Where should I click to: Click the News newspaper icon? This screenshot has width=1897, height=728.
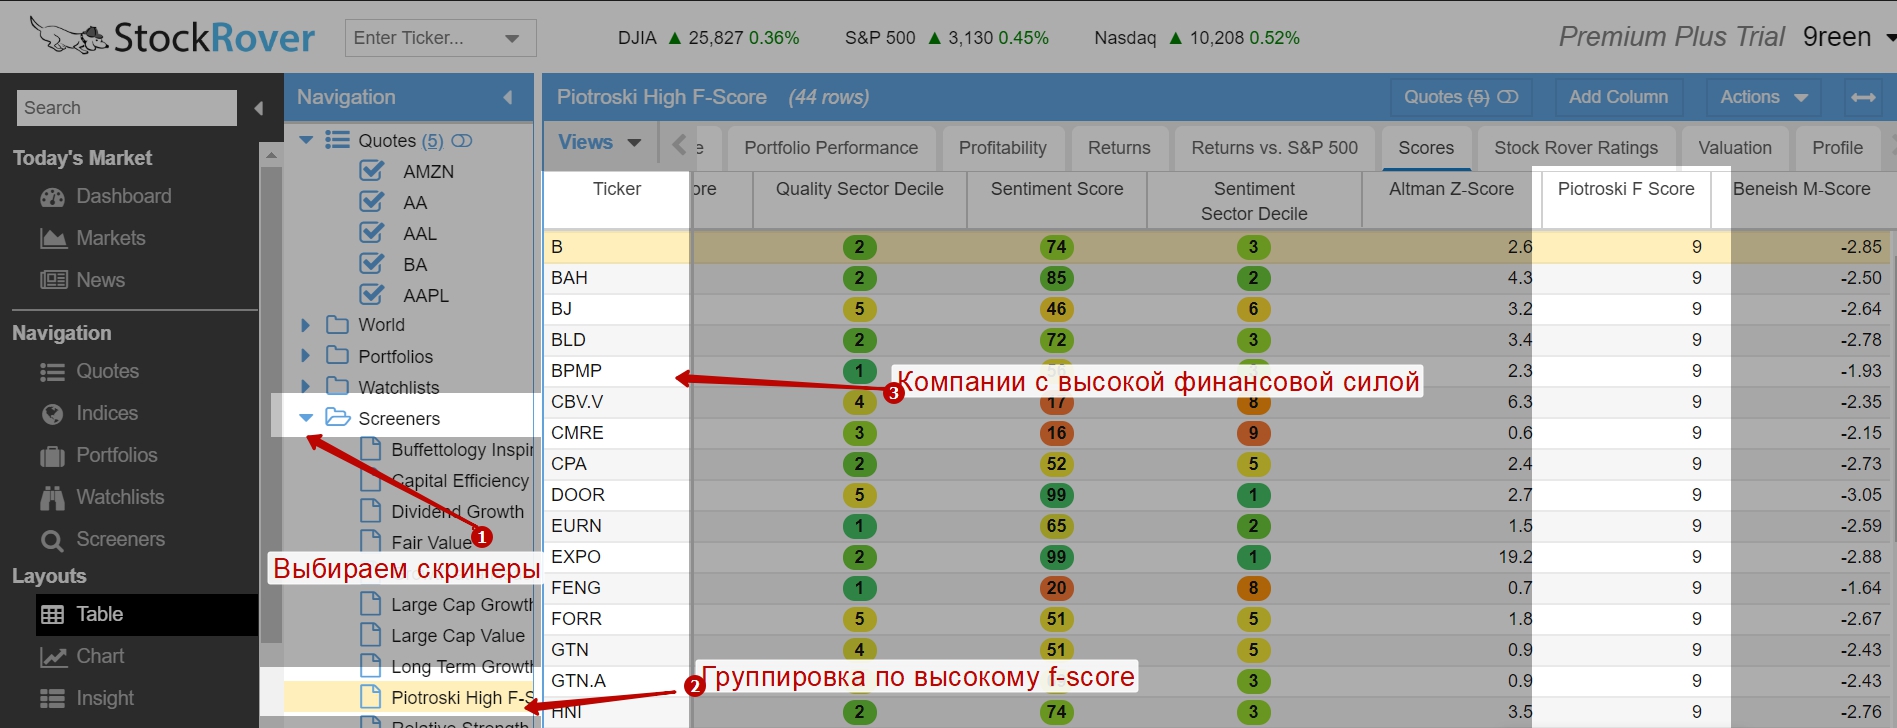tap(52, 281)
